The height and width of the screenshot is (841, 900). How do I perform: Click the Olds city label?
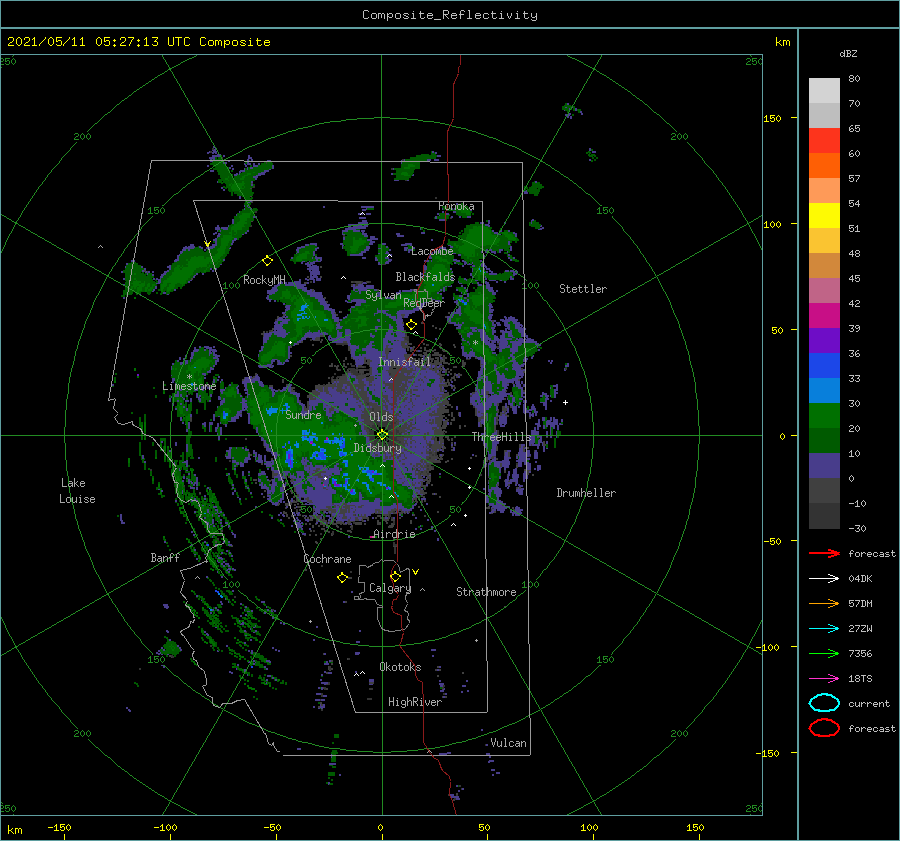[381, 417]
